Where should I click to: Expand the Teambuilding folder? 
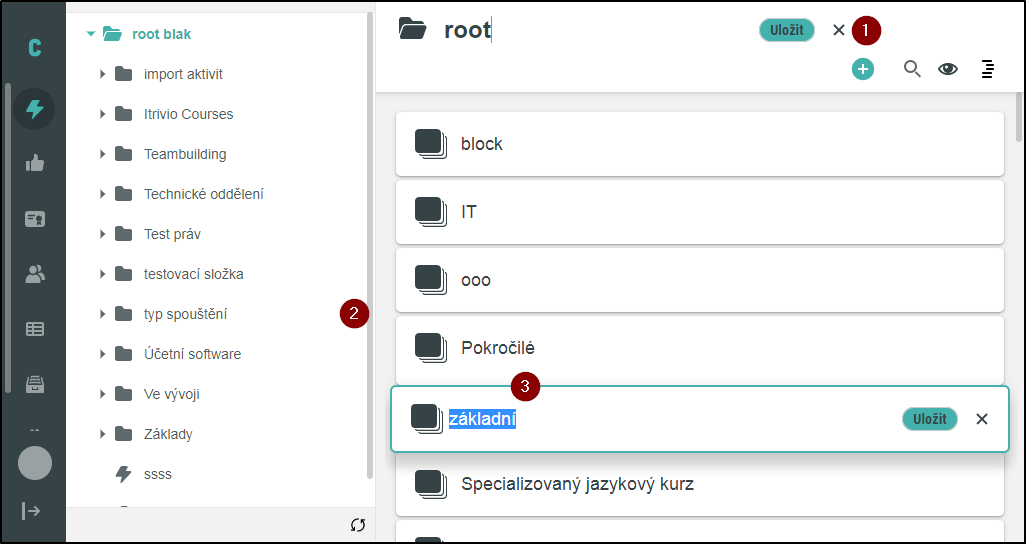point(102,154)
